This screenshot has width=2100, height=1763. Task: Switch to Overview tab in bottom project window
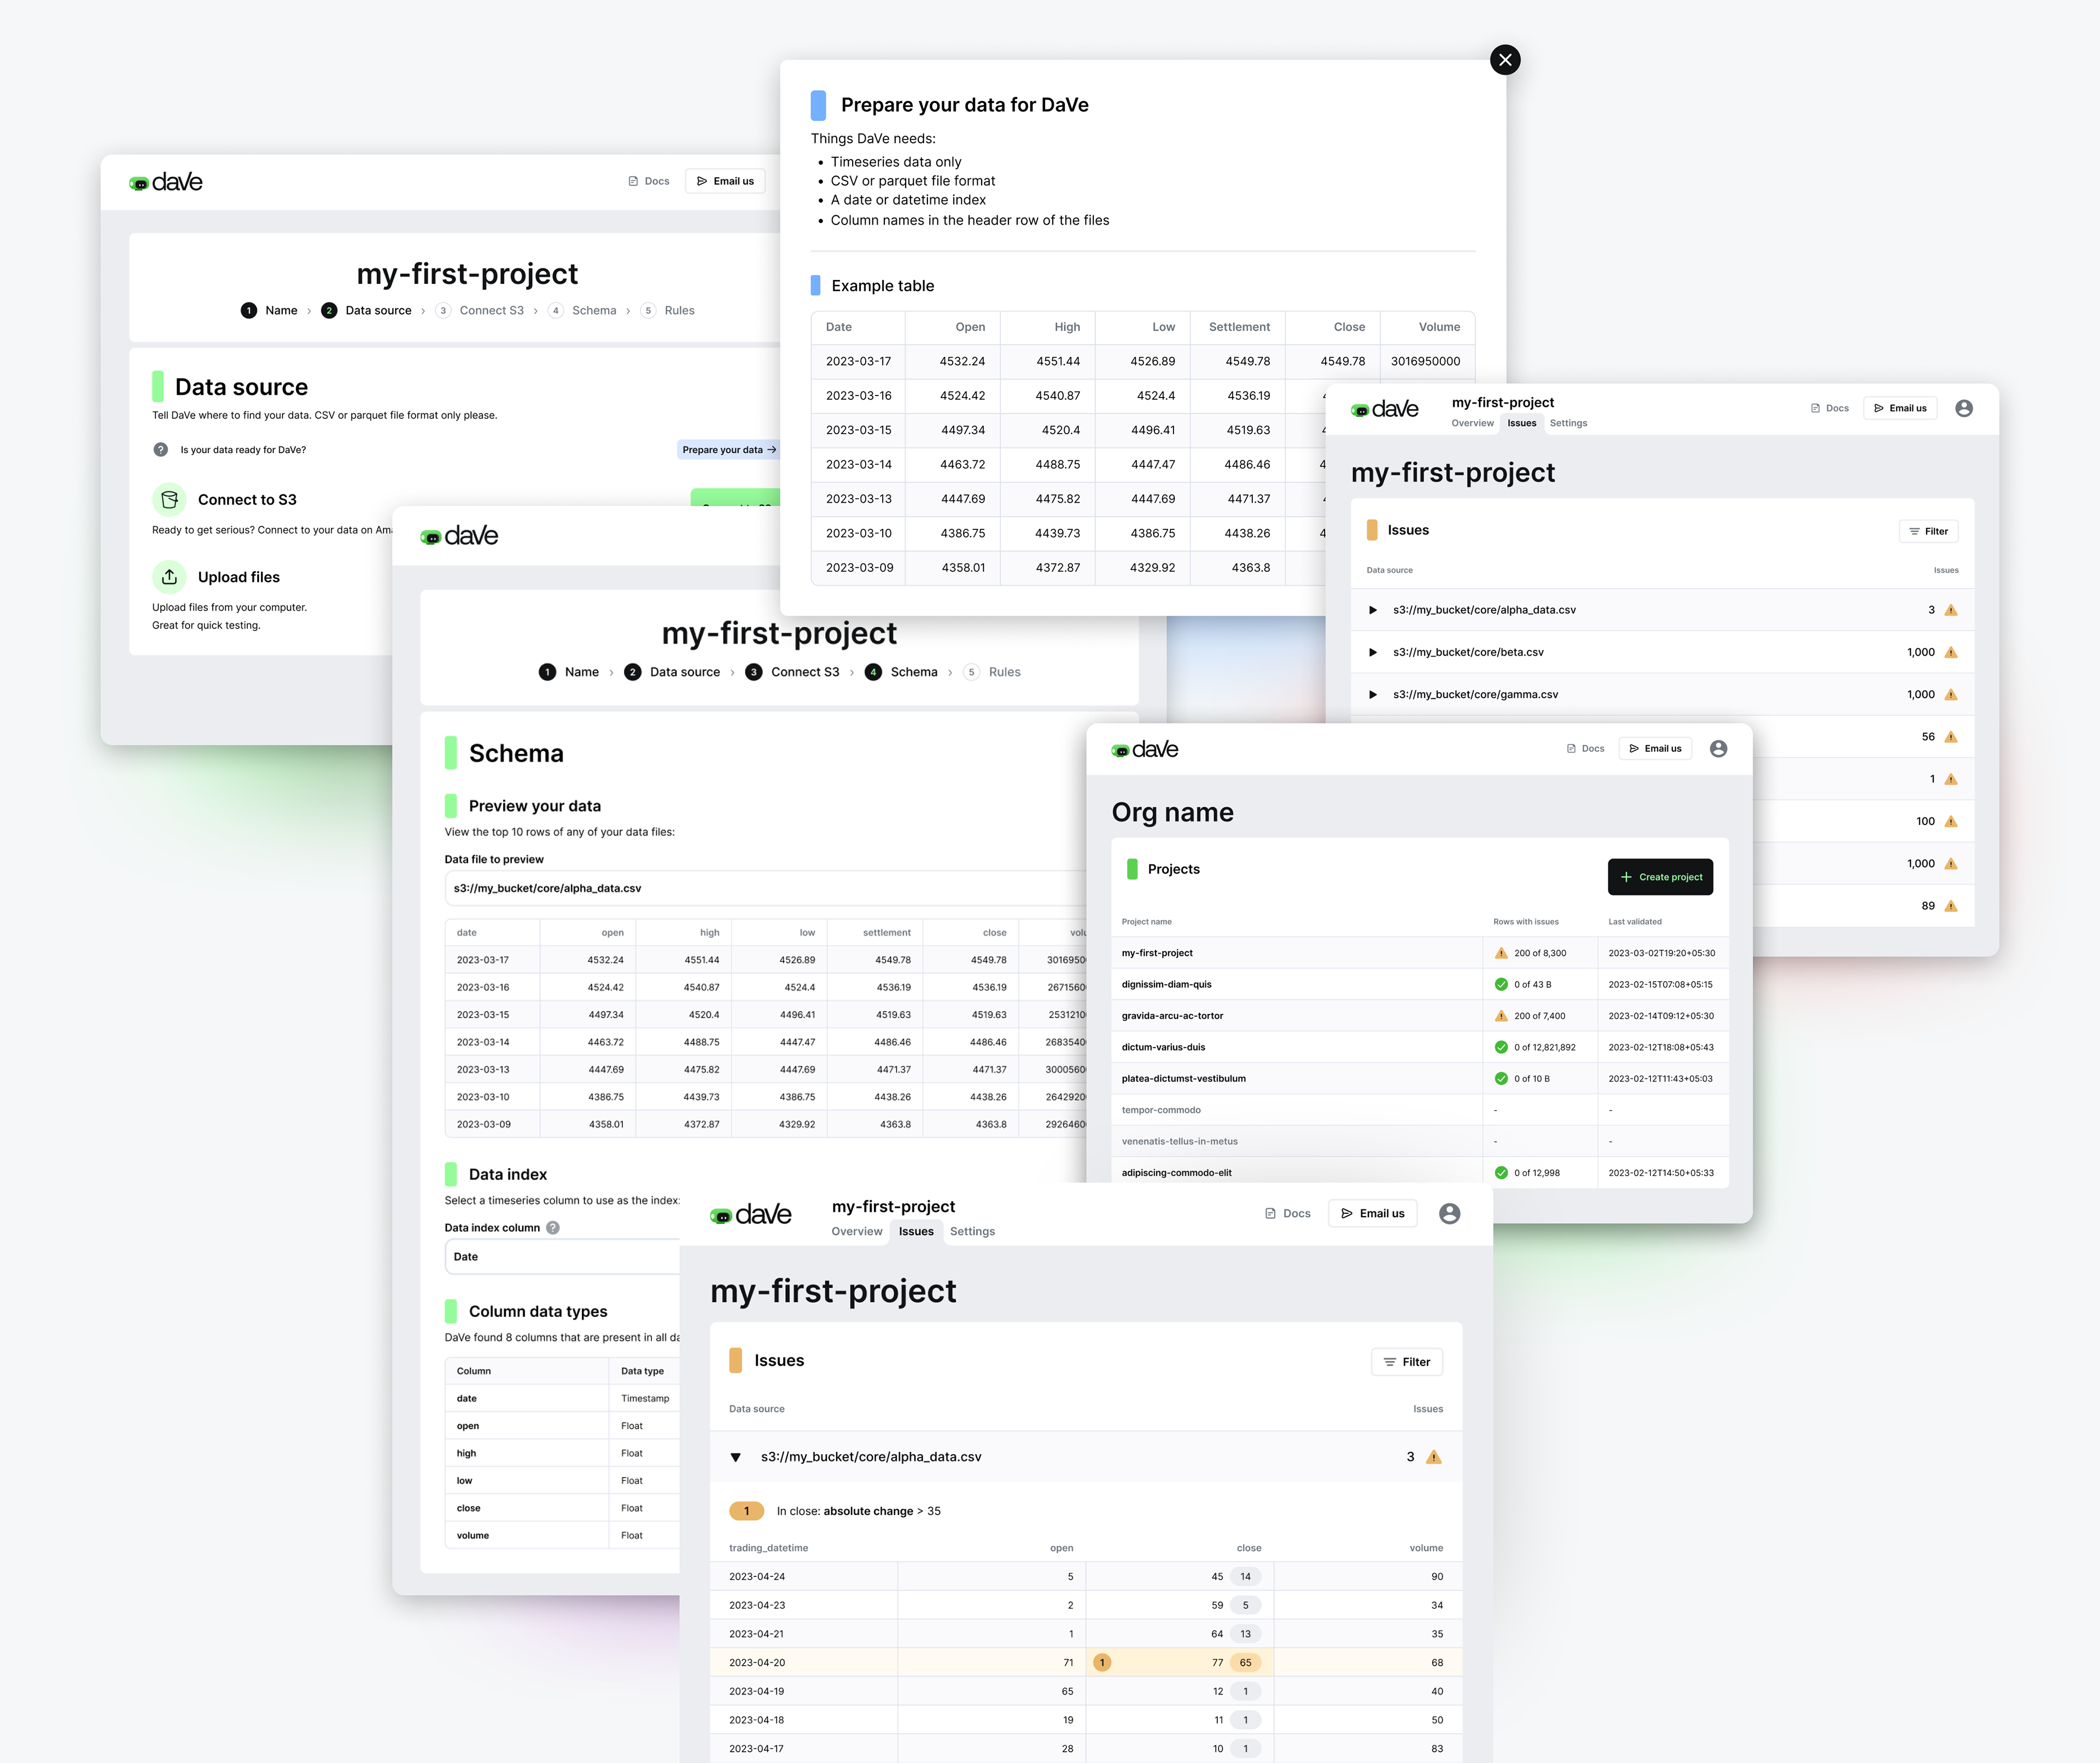point(856,1231)
